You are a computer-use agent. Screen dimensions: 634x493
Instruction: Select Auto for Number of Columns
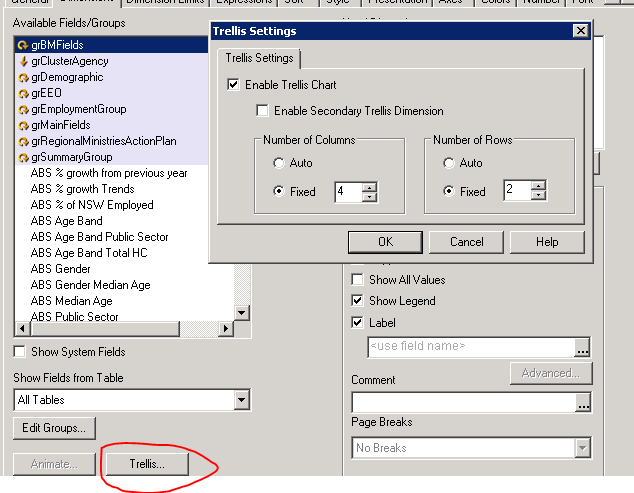[x=279, y=163]
